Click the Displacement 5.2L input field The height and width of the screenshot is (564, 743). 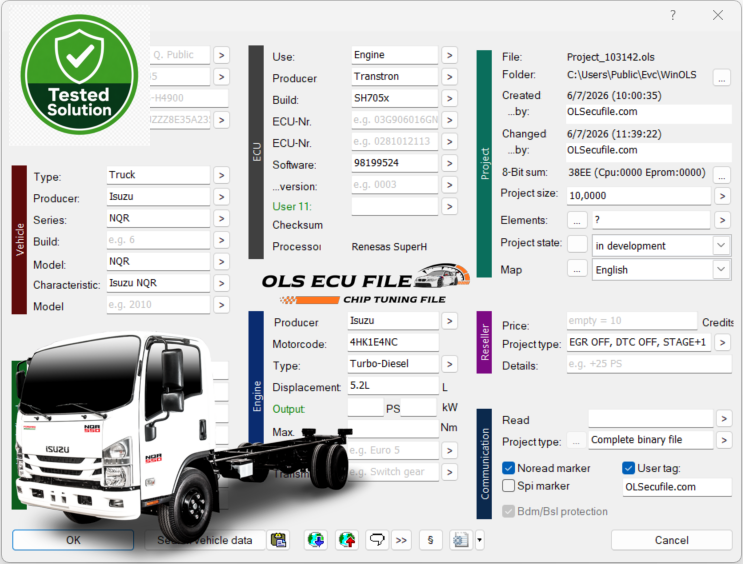pyautogui.click(x=393, y=385)
